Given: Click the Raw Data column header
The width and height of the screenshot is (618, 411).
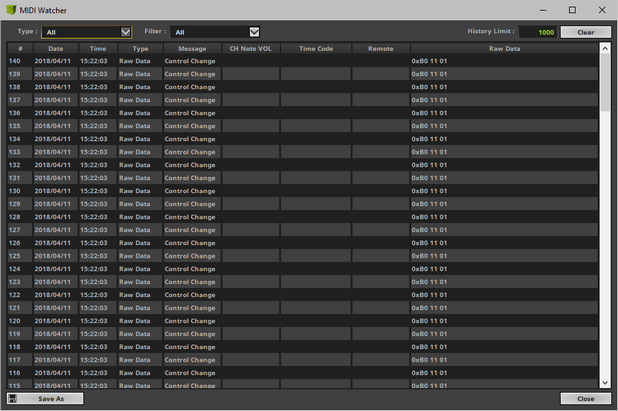Looking at the screenshot, I should point(504,48).
